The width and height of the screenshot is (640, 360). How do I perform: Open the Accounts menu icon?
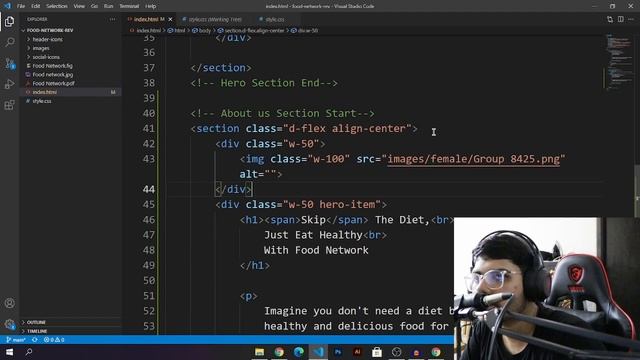click(9, 303)
